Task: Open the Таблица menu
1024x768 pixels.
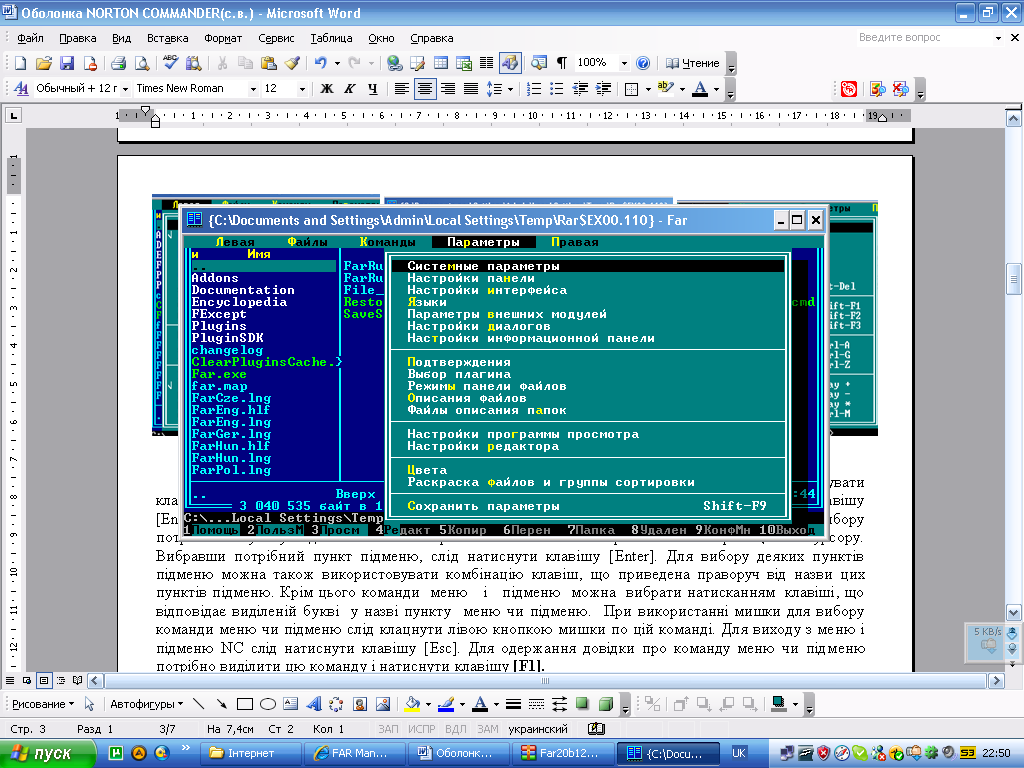Action: (x=331, y=38)
